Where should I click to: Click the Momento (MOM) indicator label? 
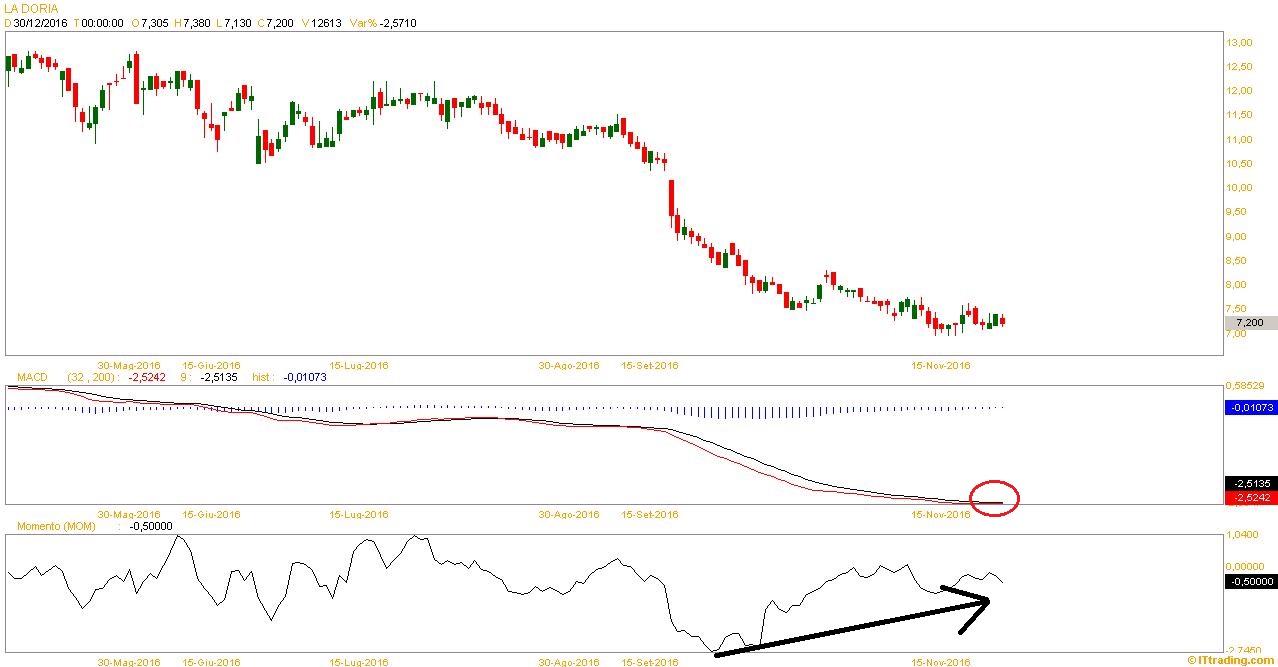click(x=51, y=526)
